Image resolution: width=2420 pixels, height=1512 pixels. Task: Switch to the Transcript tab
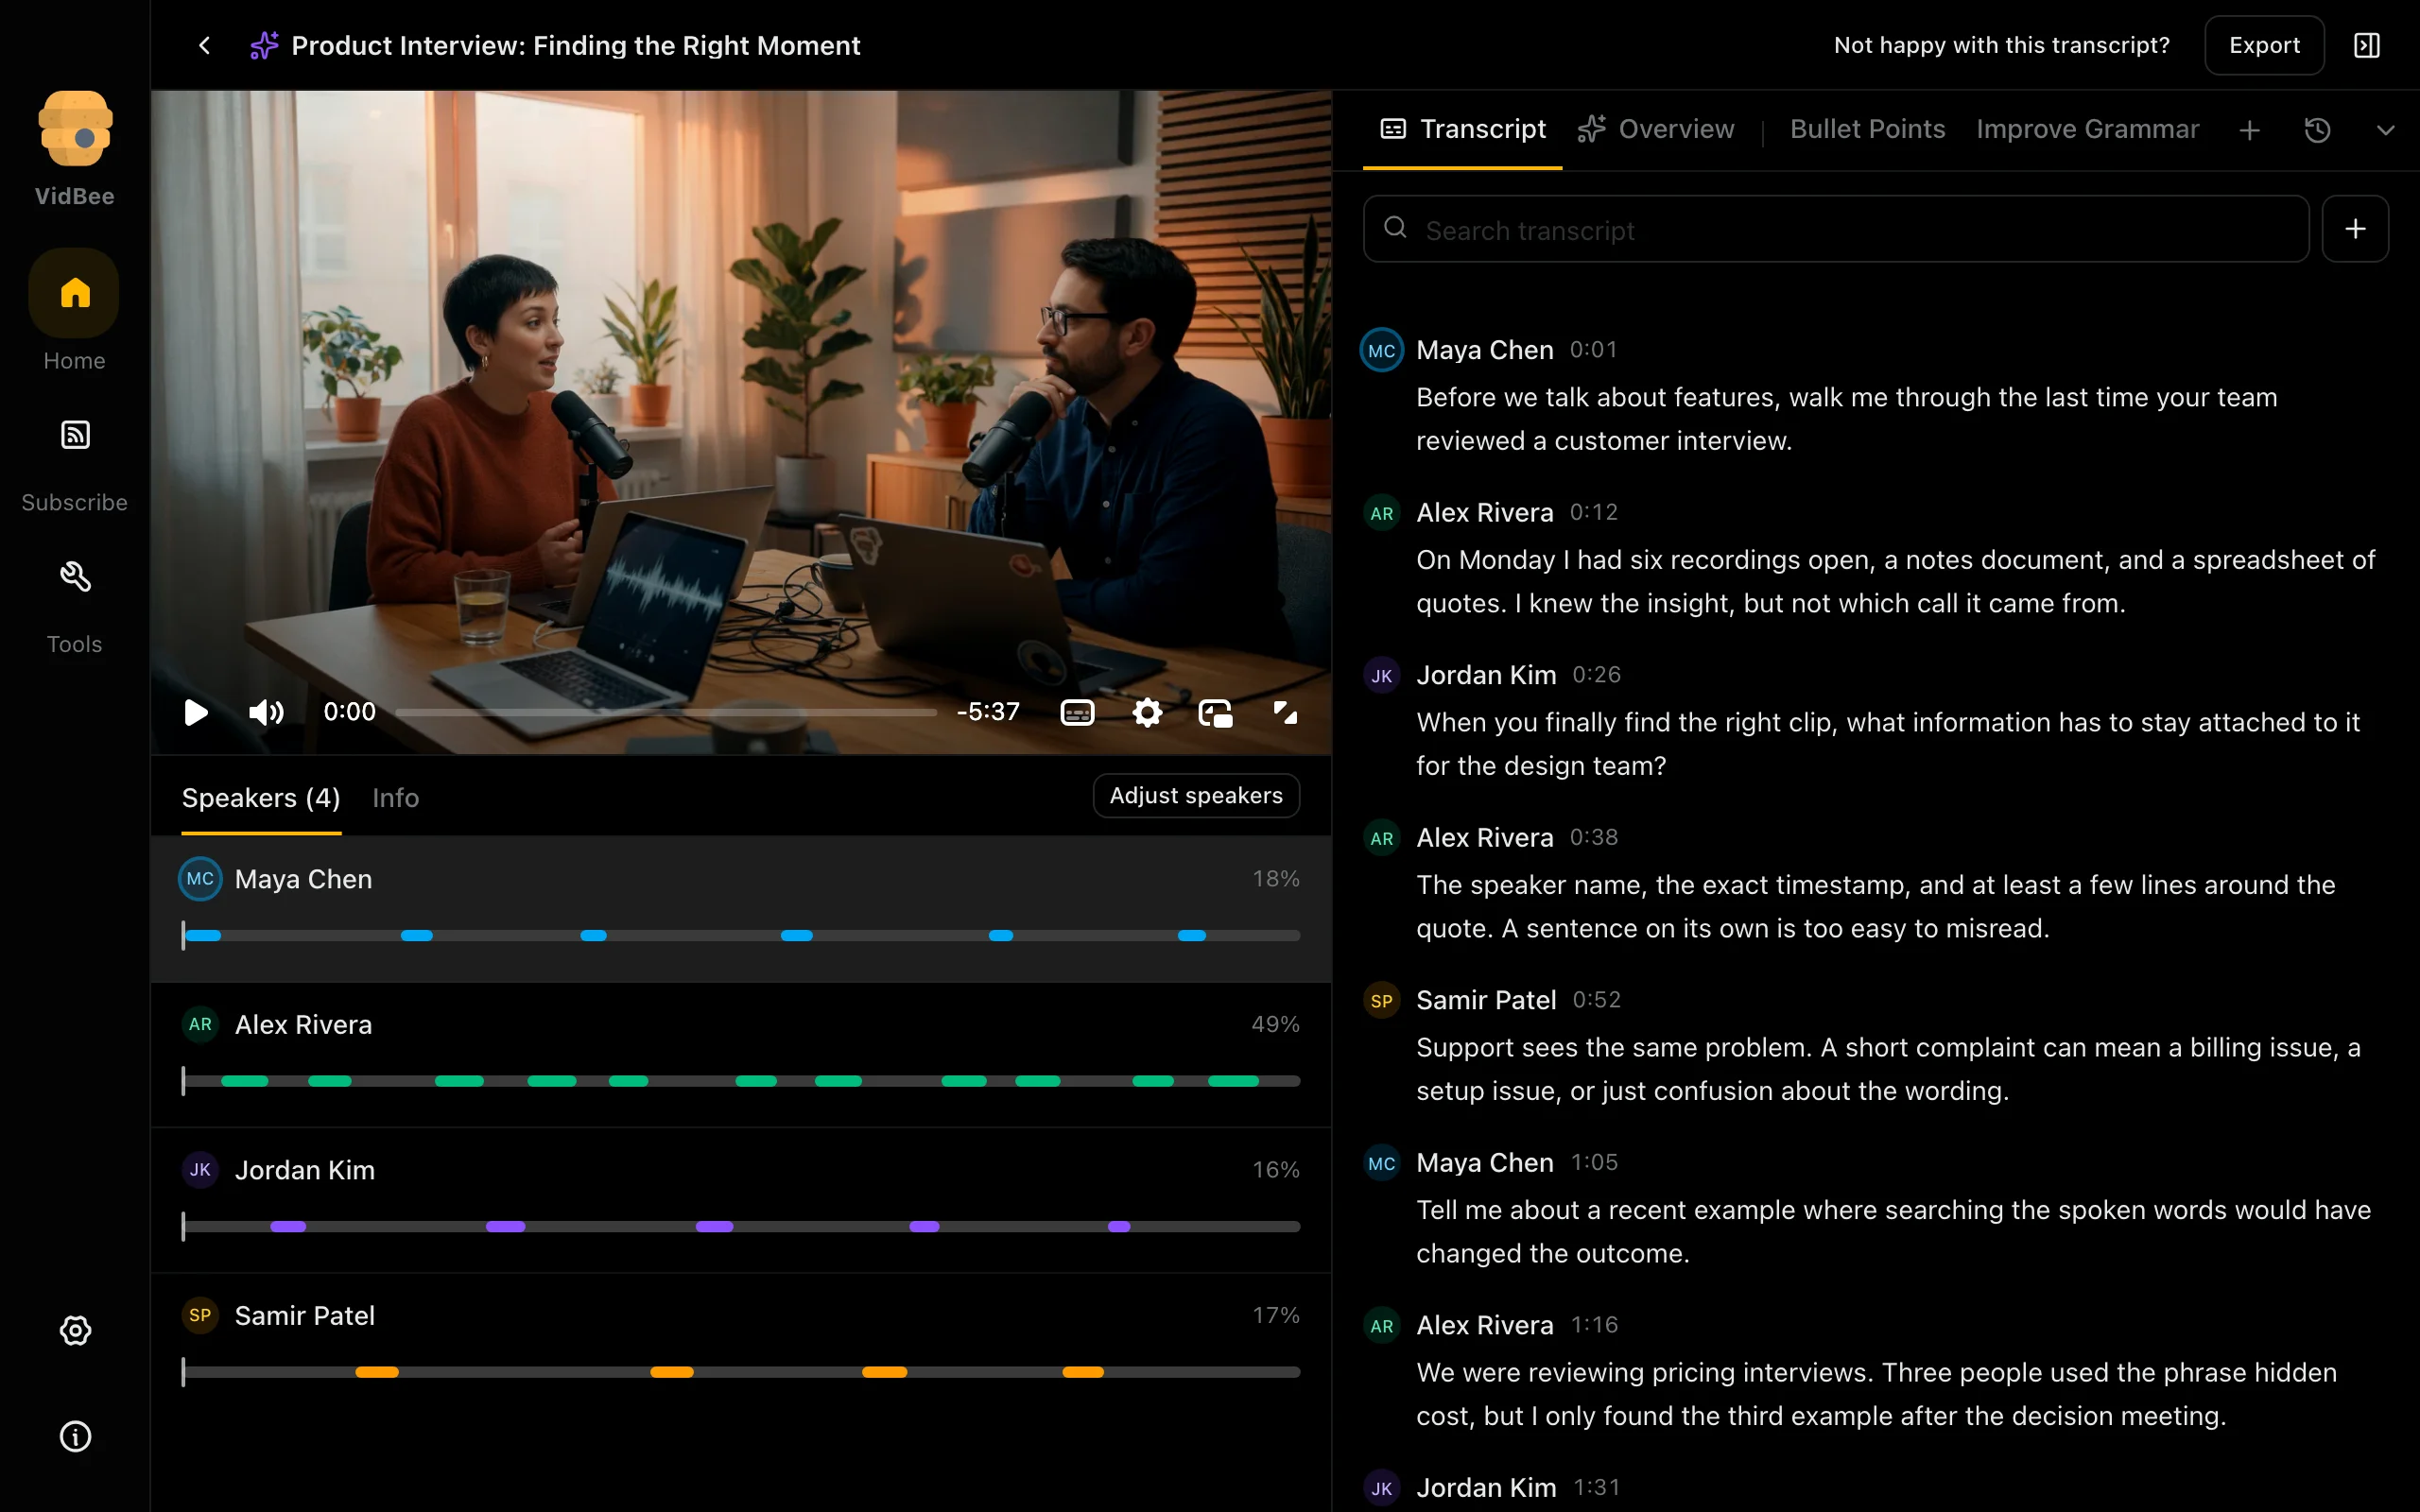click(x=1462, y=129)
